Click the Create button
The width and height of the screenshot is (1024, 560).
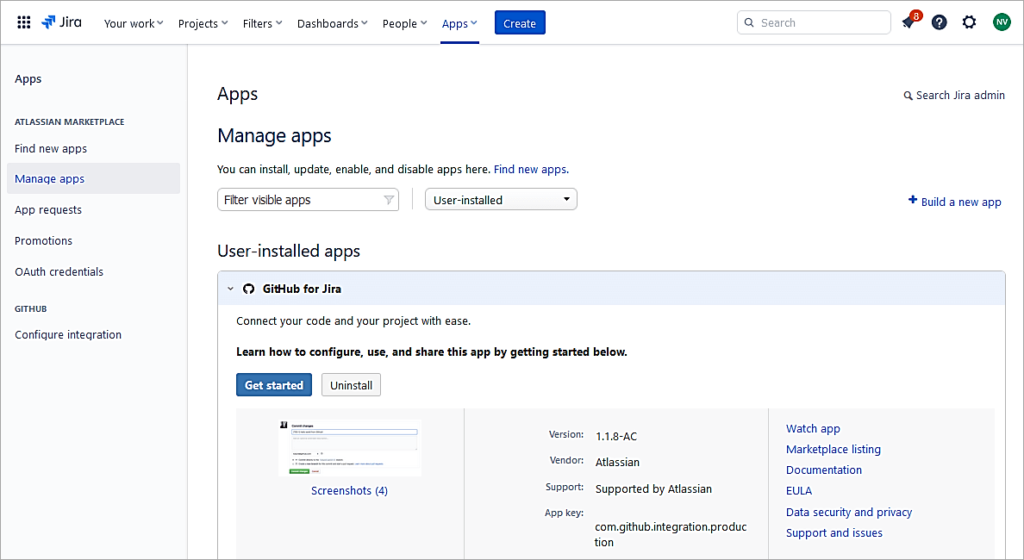point(520,23)
